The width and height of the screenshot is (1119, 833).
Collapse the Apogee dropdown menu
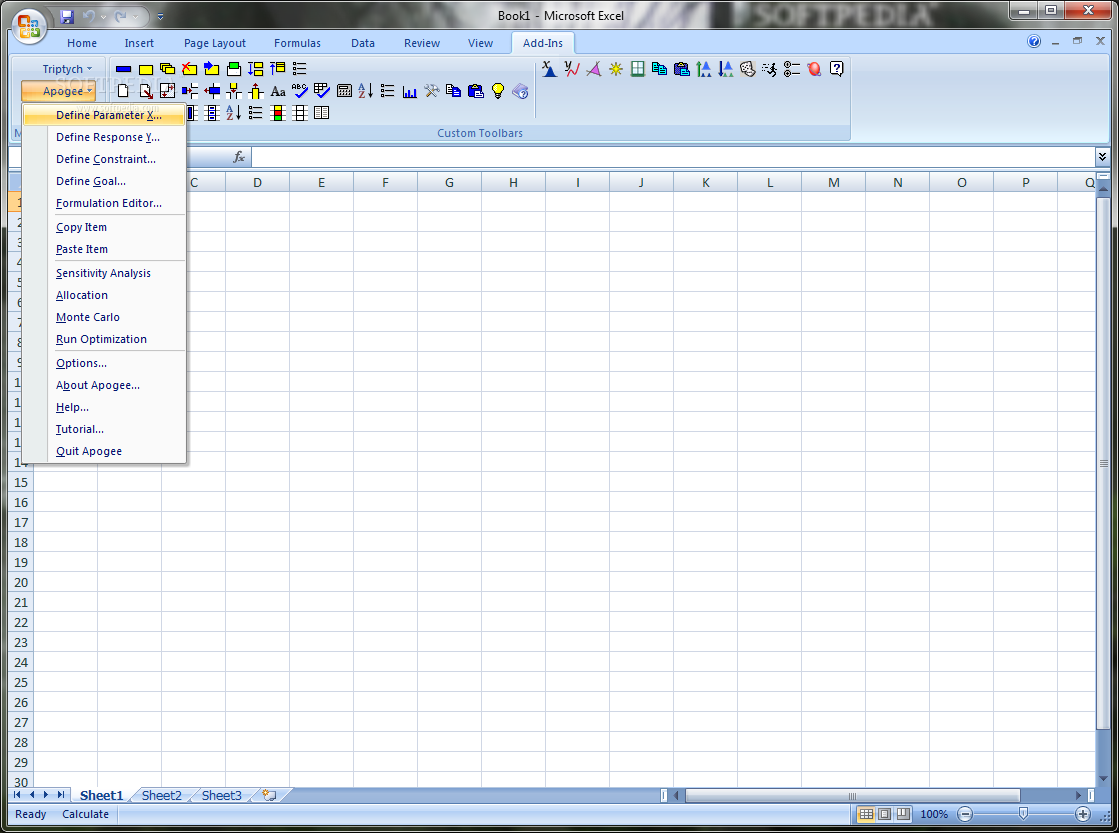click(x=59, y=91)
